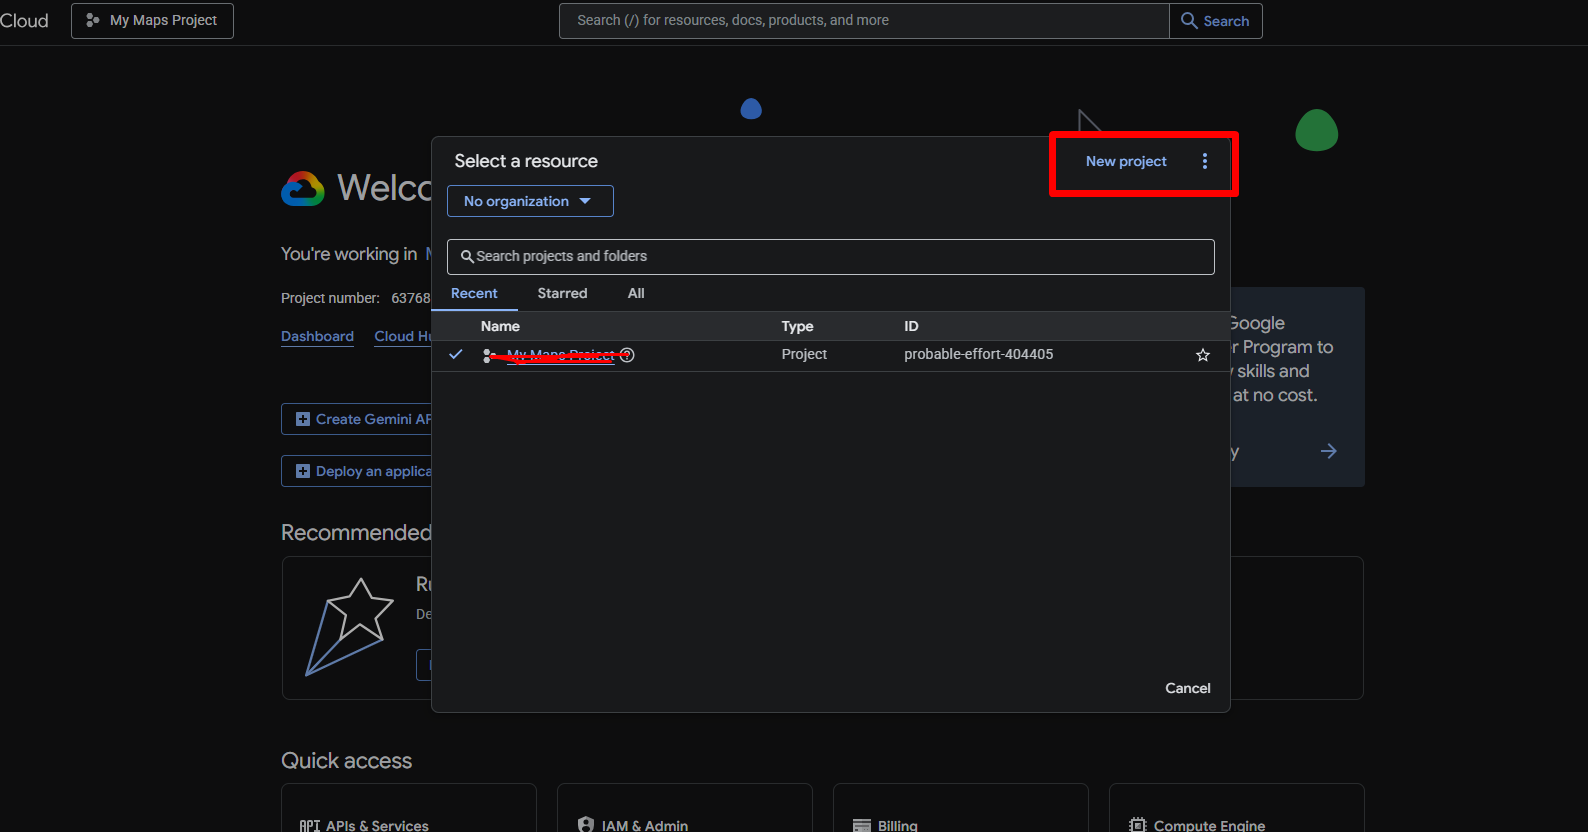Click the Type column header
The width and height of the screenshot is (1588, 832).
[797, 326]
